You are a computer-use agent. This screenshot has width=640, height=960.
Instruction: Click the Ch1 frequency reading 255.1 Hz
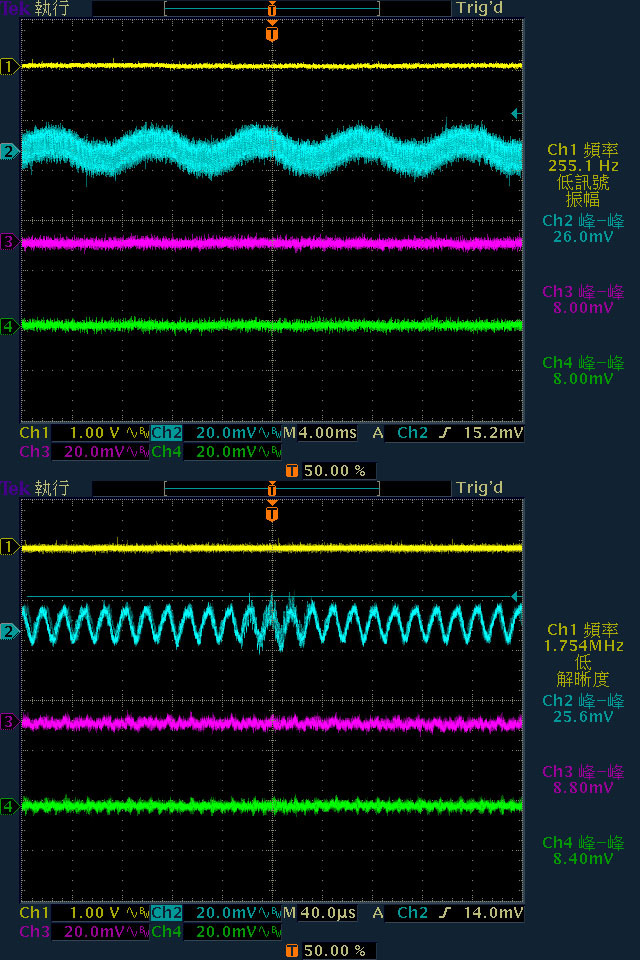(x=583, y=166)
